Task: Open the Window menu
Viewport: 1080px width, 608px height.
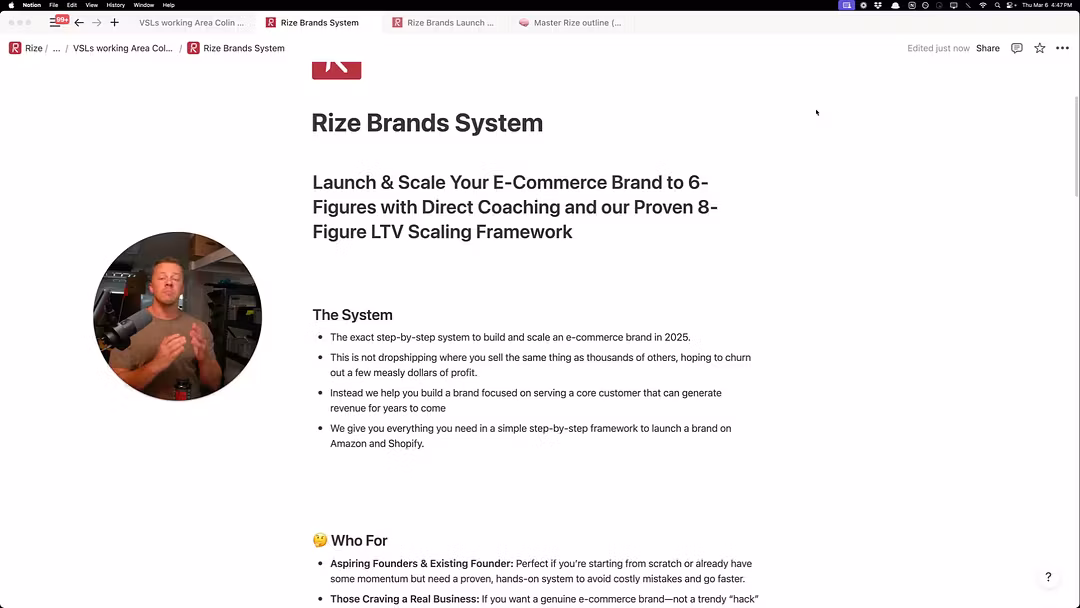Action: click(x=144, y=5)
